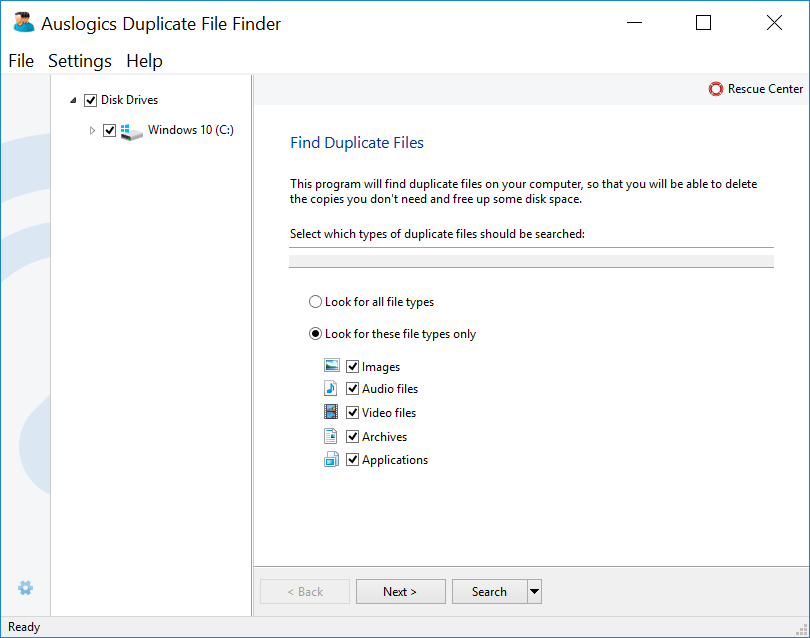
Task: Click the Find Duplicate Files heading
Action: 357,143
